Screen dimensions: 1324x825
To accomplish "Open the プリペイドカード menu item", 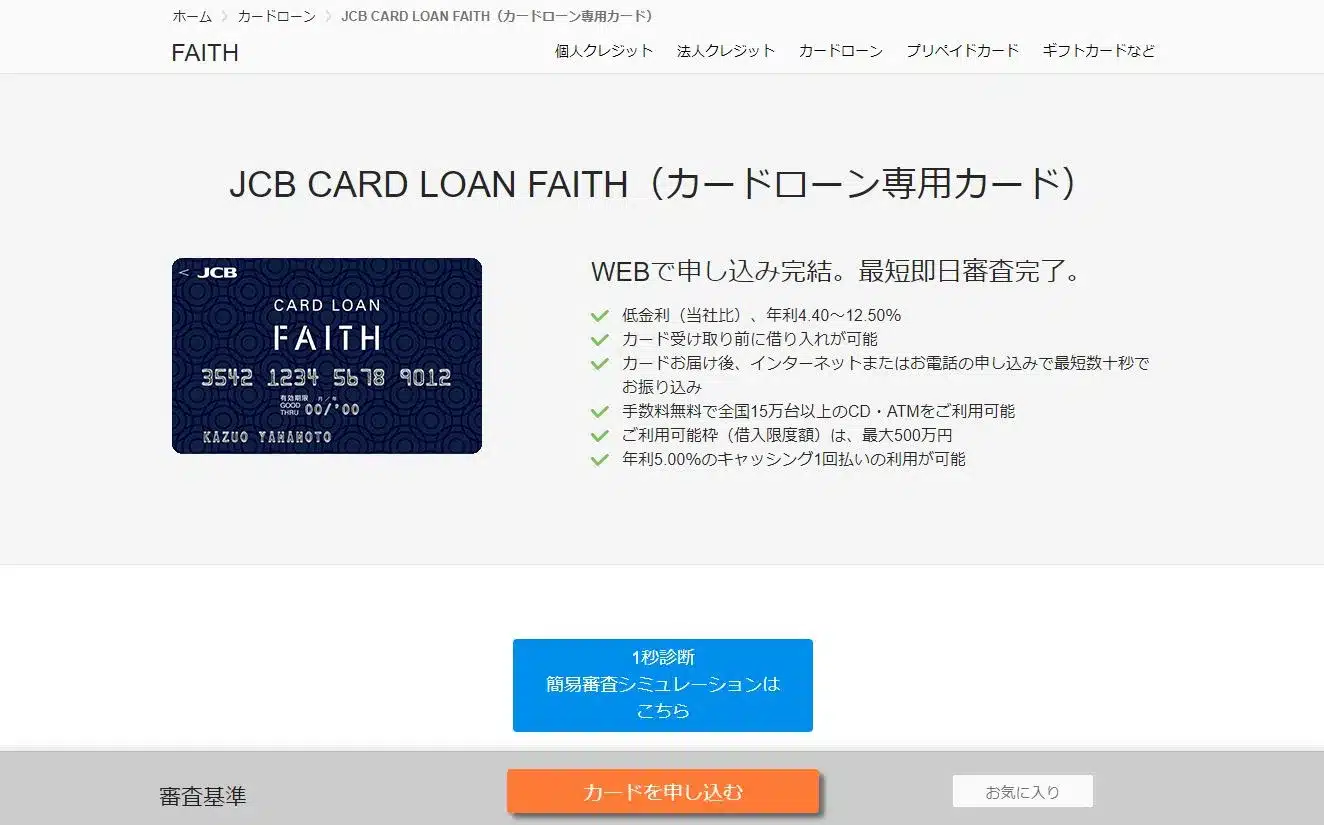I will coord(963,50).
